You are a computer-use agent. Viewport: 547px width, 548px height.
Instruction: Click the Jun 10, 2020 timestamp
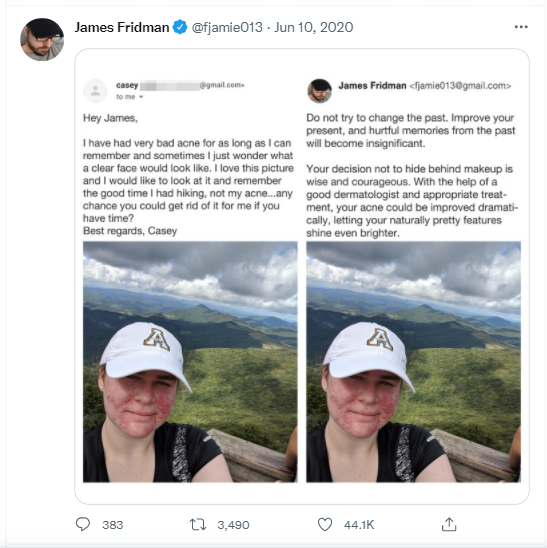coord(314,27)
